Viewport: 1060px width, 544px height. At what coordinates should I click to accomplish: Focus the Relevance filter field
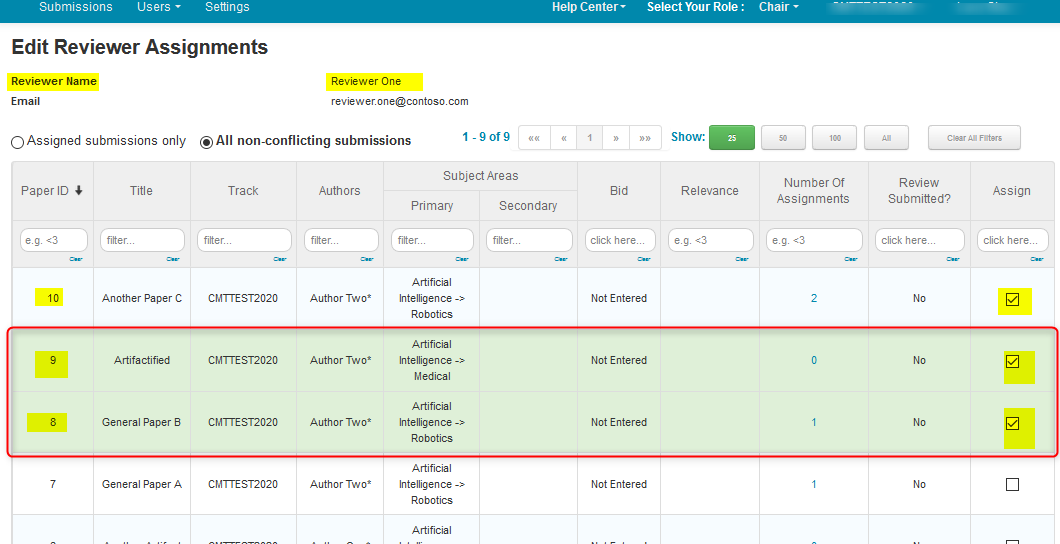pos(710,240)
